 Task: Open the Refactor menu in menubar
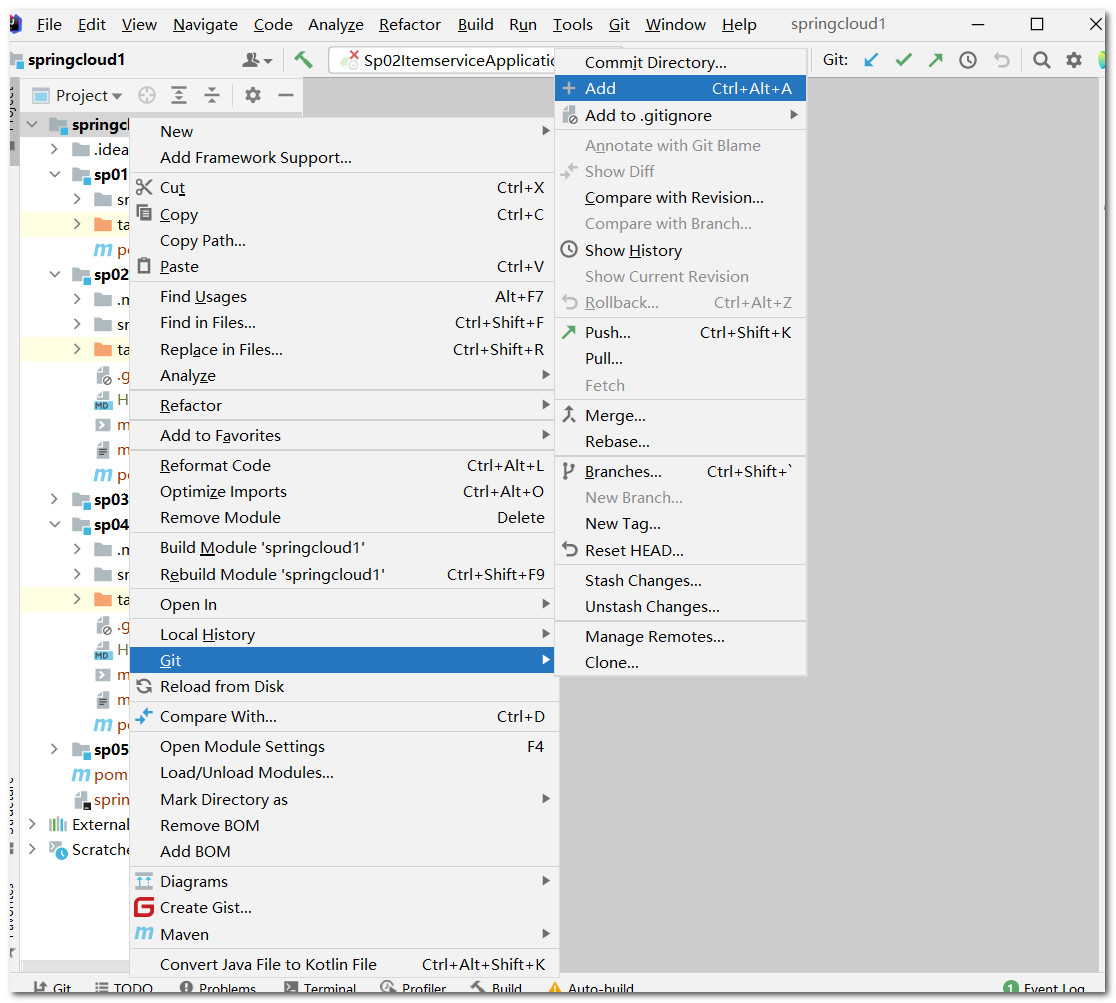pyautogui.click(x=409, y=25)
